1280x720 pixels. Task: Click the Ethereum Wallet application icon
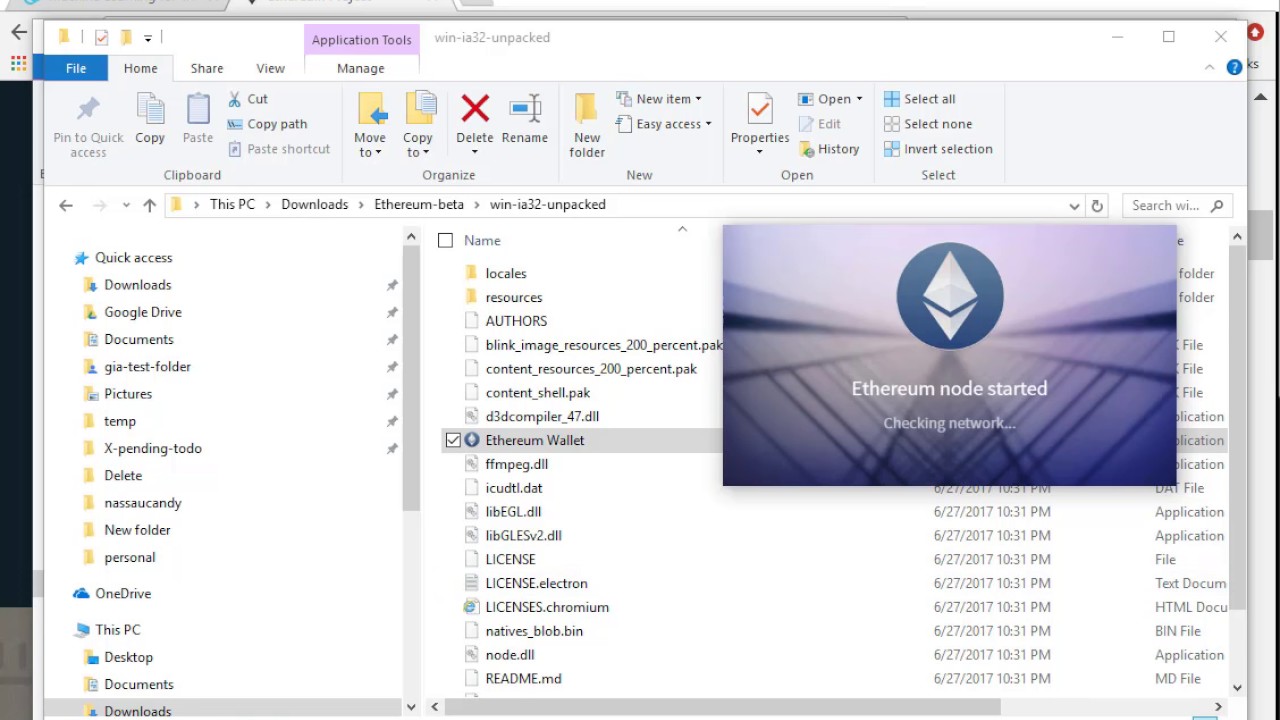(472, 440)
